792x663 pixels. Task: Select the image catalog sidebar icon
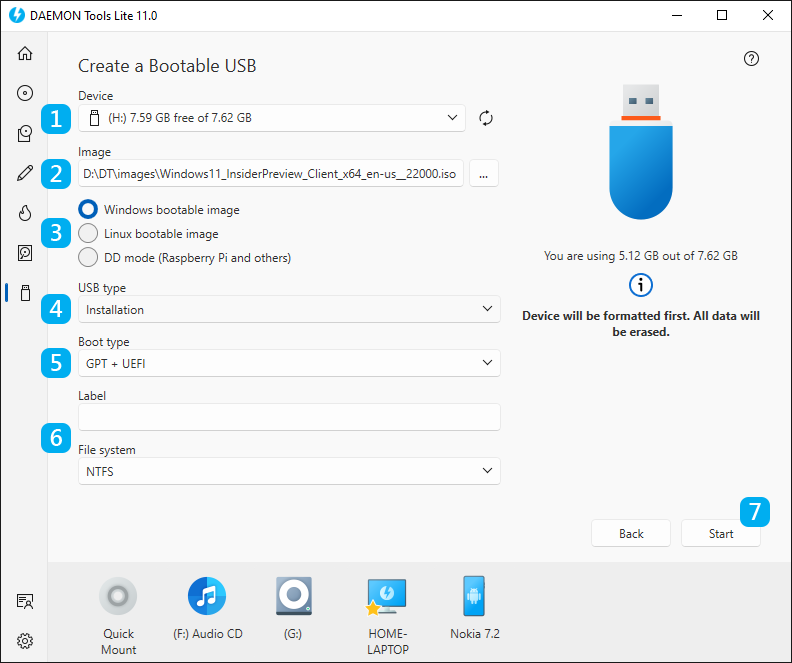25,133
